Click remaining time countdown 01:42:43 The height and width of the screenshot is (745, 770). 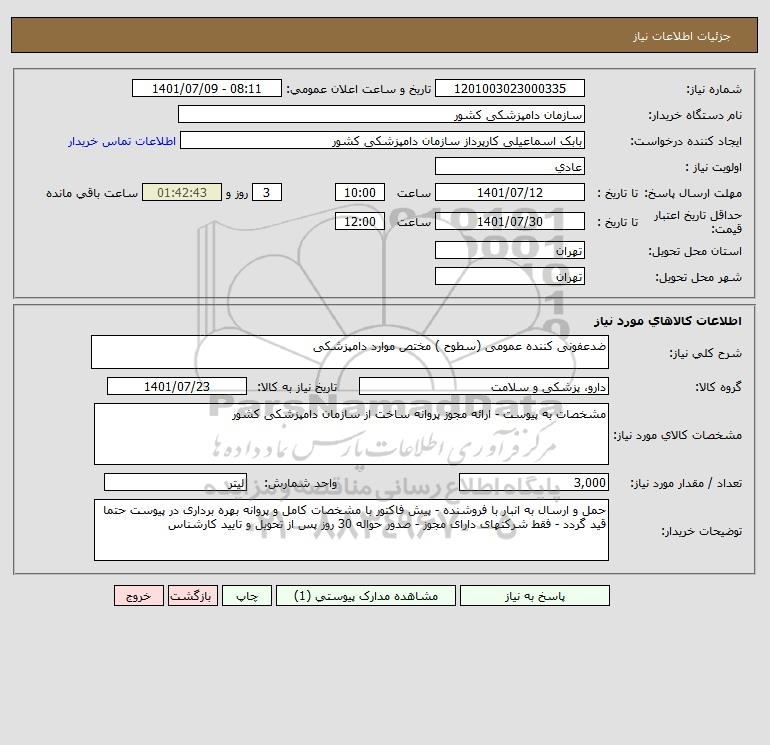click(x=182, y=193)
